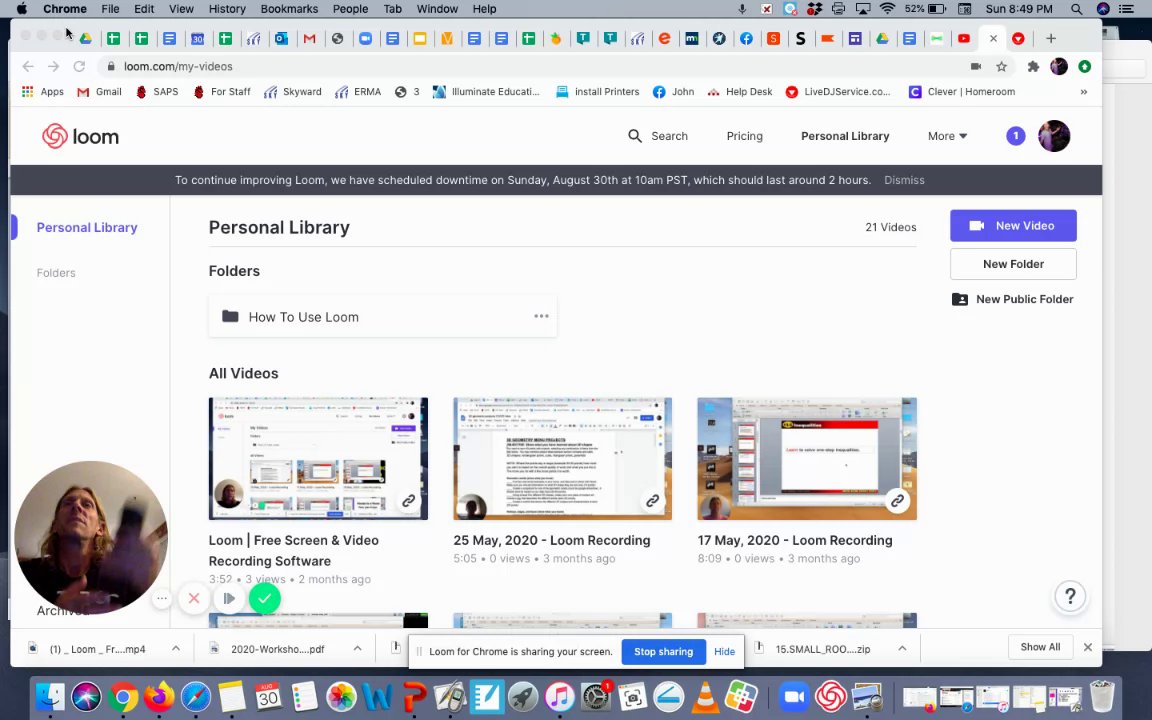Open the notifications badge showing 1
The width and height of the screenshot is (1152, 720).
(1015, 136)
